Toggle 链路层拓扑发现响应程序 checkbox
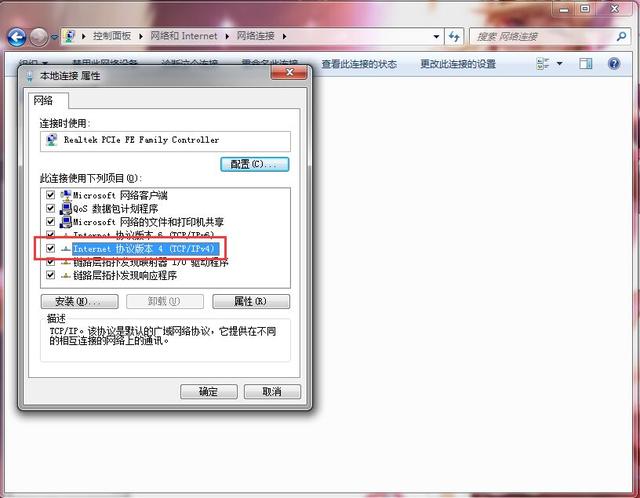This screenshot has width=640, height=498. click(x=50, y=274)
